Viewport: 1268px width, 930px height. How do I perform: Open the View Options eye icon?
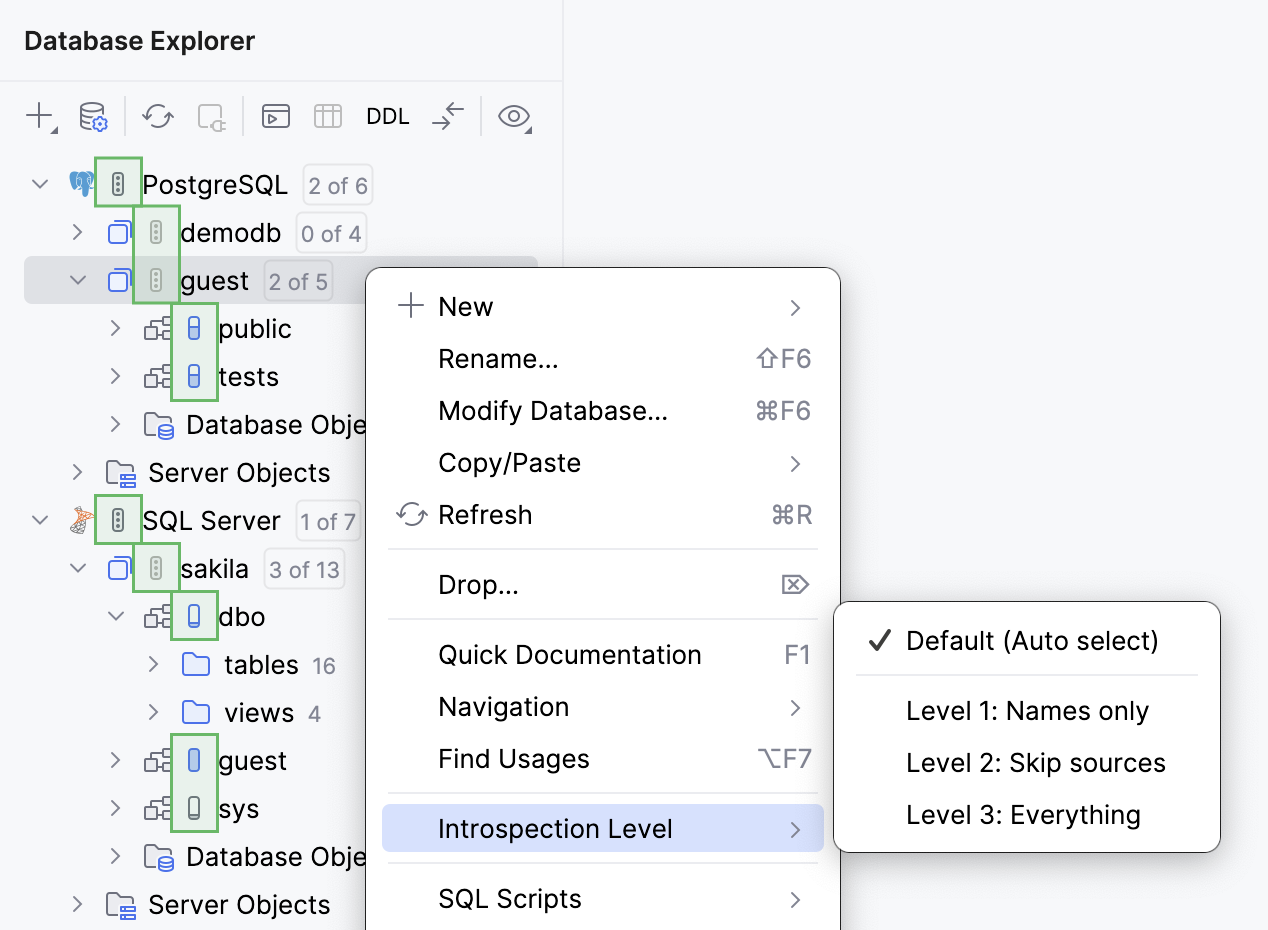tap(514, 116)
